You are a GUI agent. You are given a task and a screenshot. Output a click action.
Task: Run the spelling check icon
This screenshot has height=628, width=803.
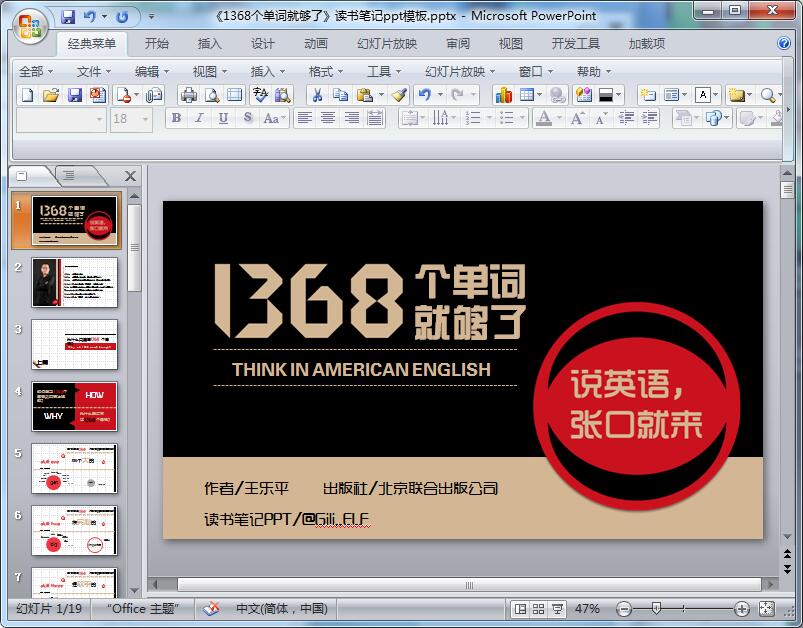pos(260,95)
